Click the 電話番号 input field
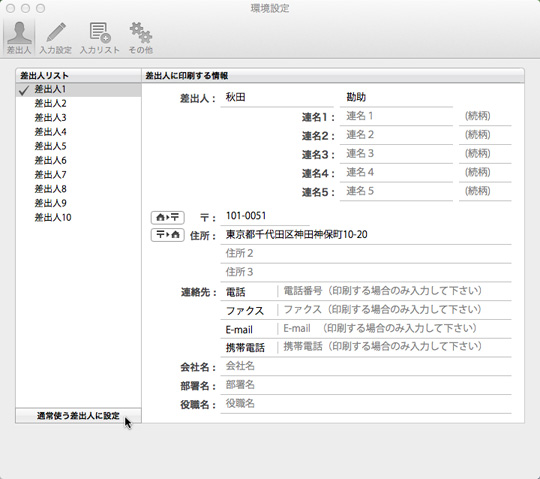Viewport: 540px width, 479px height. click(x=395, y=291)
